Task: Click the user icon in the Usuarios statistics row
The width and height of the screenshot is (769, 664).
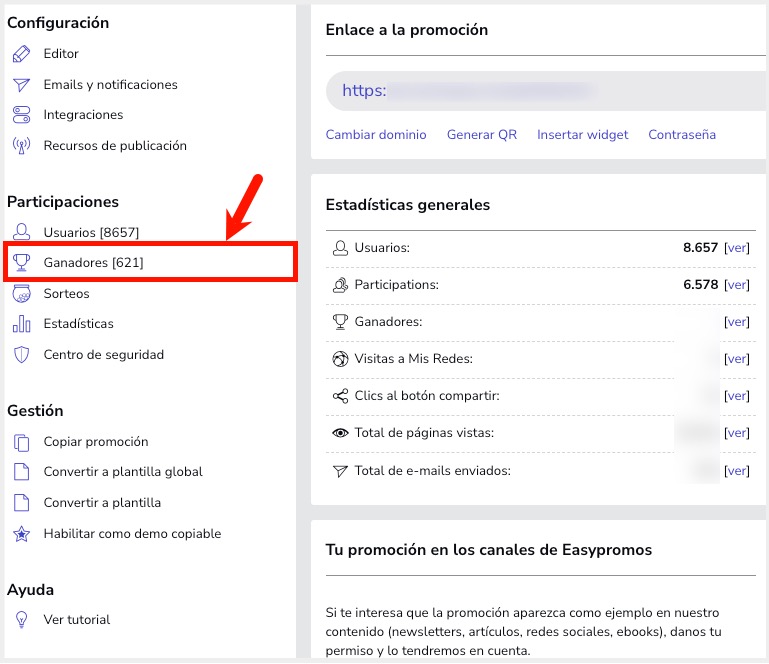Action: pos(340,248)
